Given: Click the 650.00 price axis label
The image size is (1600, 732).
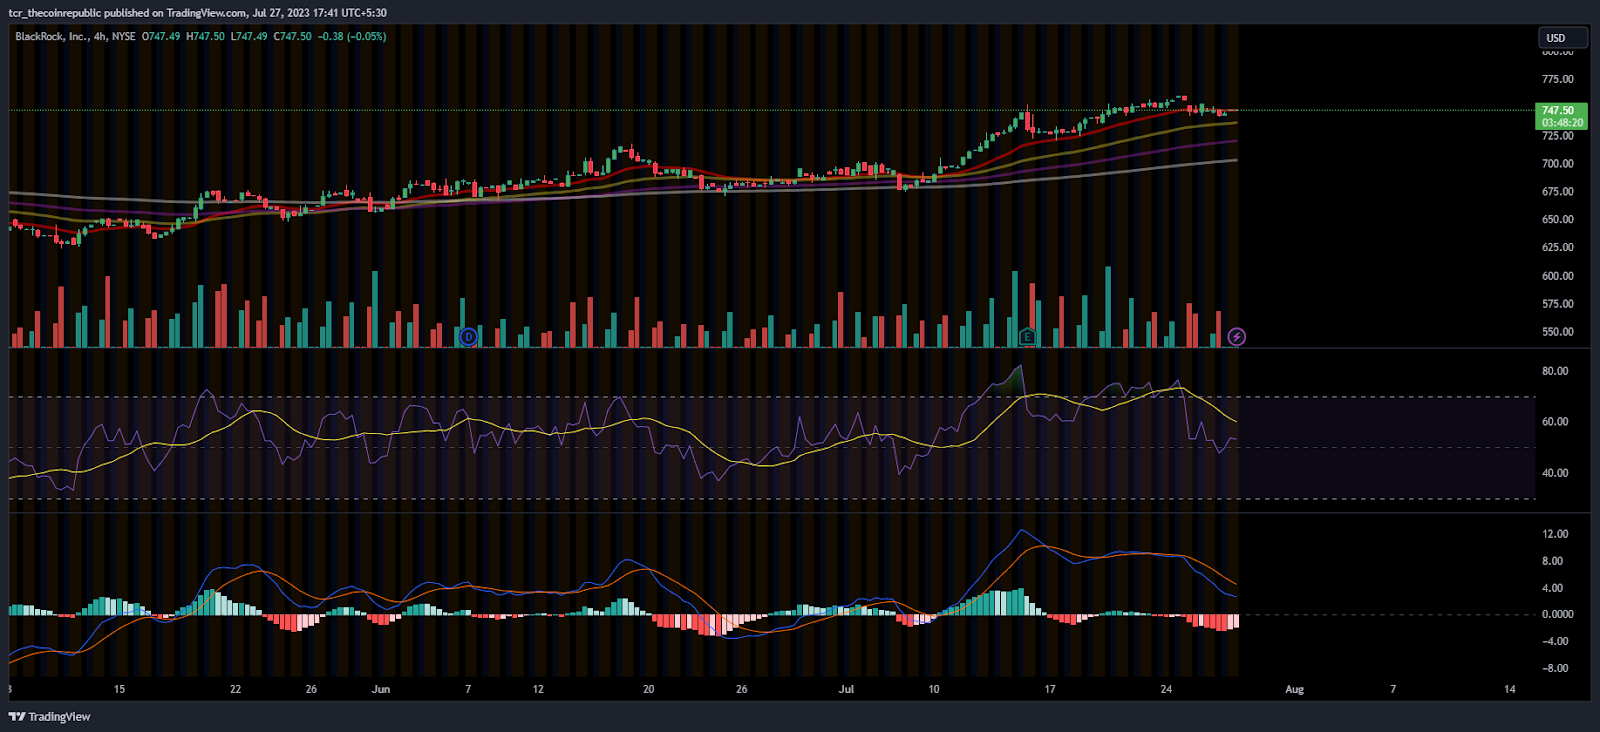Looking at the screenshot, I should pos(1558,219).
